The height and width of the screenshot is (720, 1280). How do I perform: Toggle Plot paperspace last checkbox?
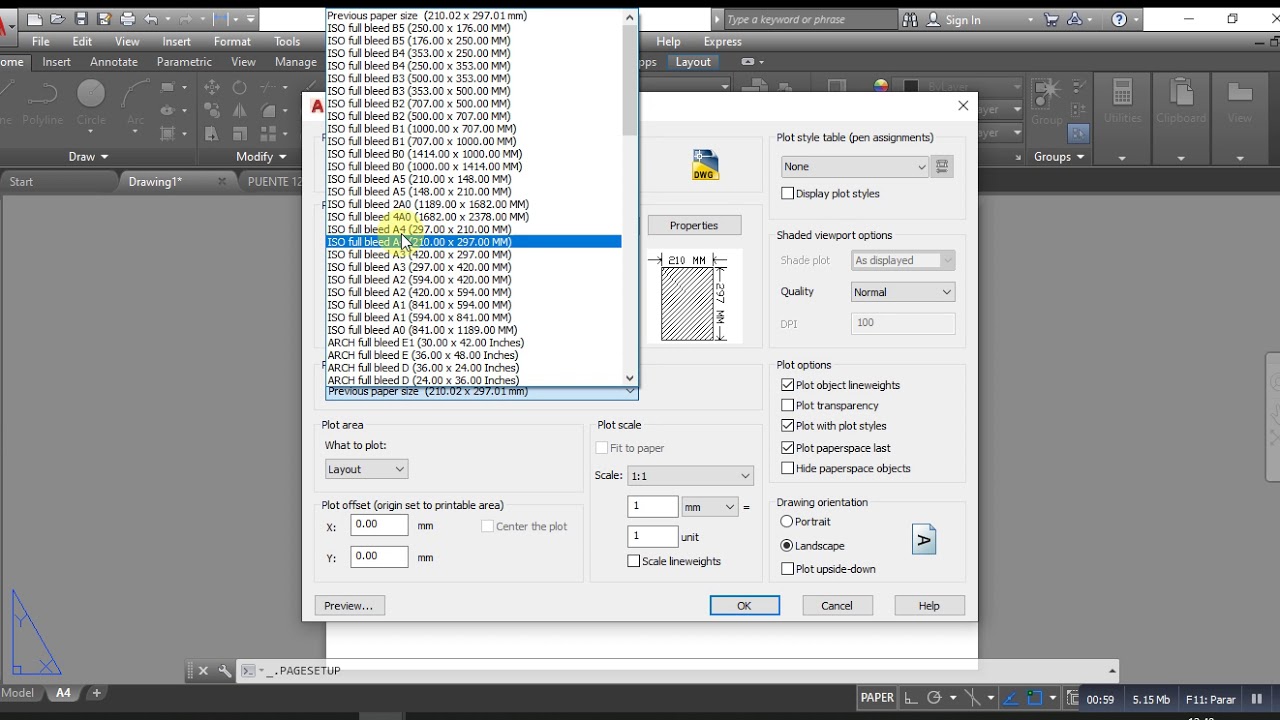pos(788,448)
